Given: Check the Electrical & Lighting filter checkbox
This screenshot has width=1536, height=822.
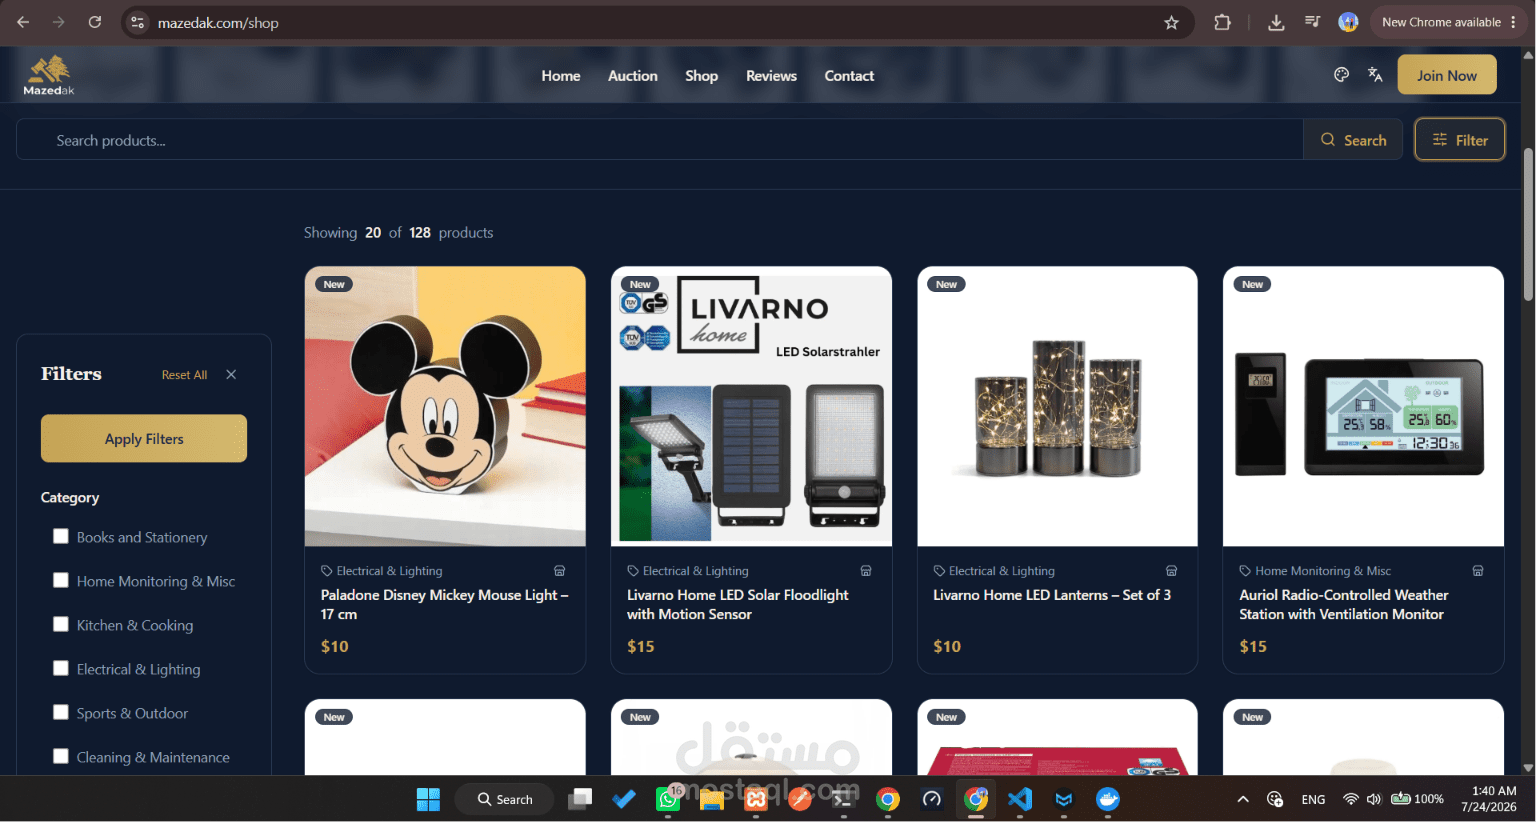Looking at the screenshot, I should coord(61,668).
